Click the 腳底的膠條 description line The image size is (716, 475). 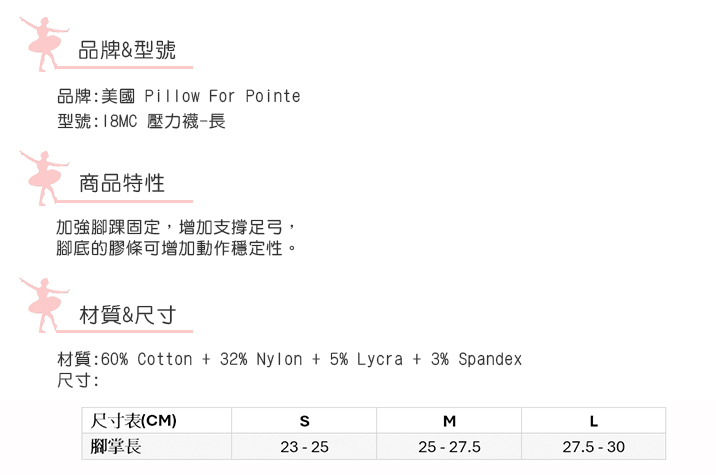point(177,248)
